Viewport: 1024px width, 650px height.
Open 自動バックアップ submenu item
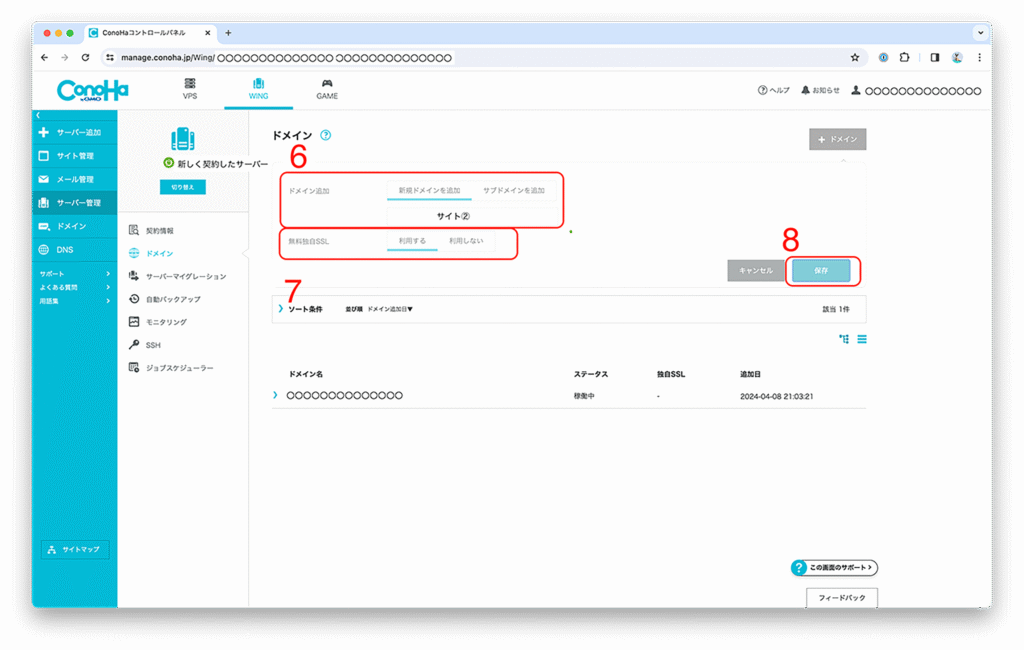(x=165, y=299)
